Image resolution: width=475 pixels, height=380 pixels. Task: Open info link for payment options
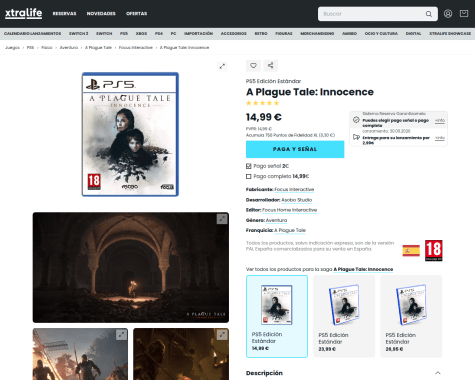(x=440, y=120)
